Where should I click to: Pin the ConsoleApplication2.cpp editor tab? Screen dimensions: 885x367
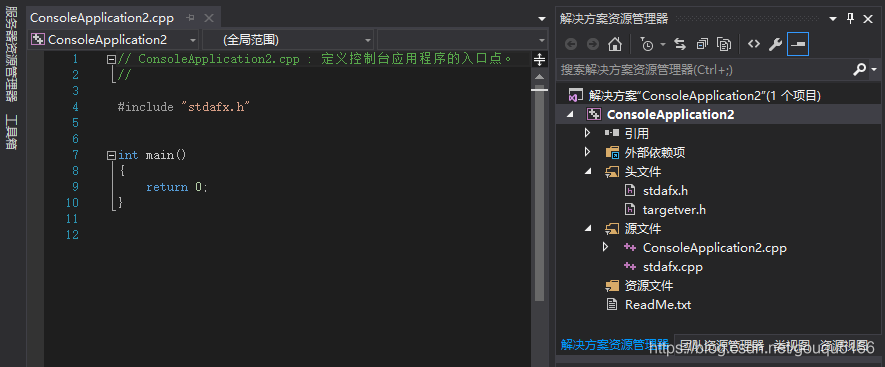coord(190,18)
